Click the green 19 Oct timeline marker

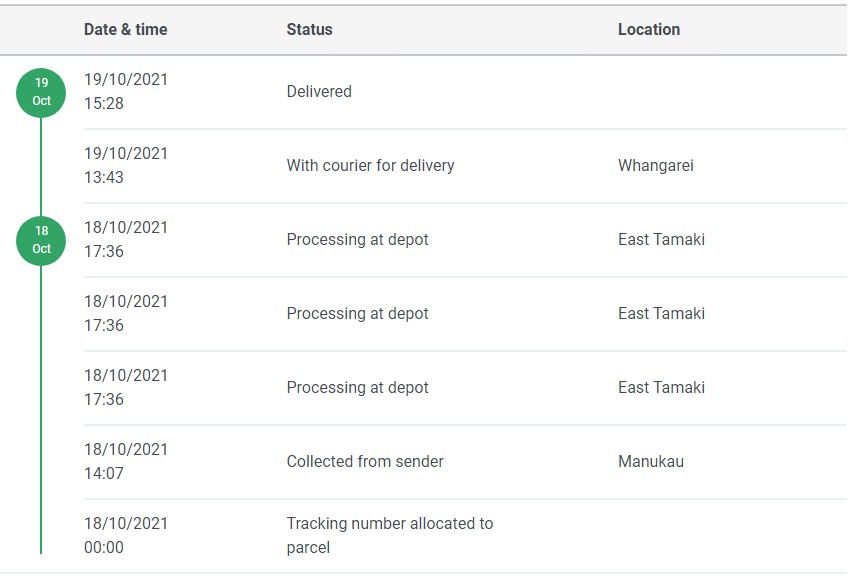[41, 92]
